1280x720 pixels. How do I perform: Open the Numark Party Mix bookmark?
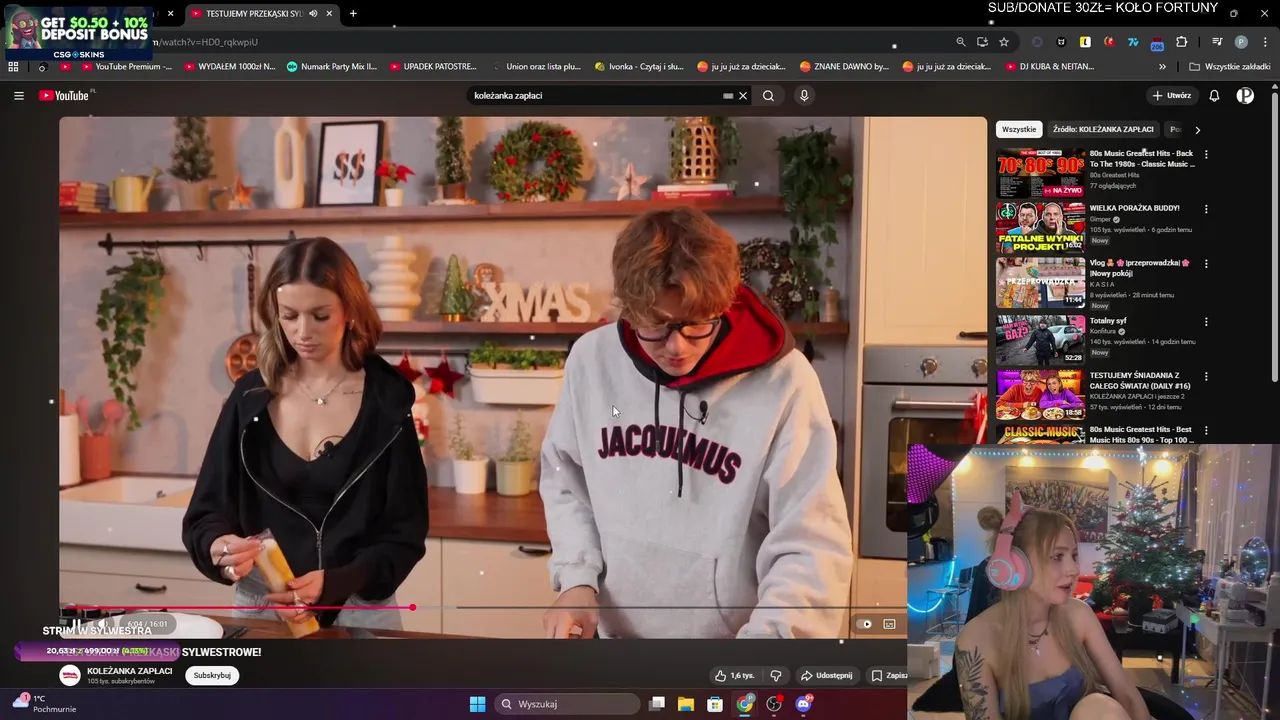332,67
